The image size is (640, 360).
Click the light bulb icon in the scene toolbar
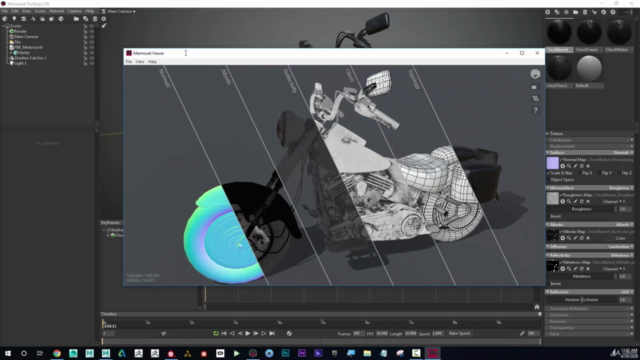[14, 19]
